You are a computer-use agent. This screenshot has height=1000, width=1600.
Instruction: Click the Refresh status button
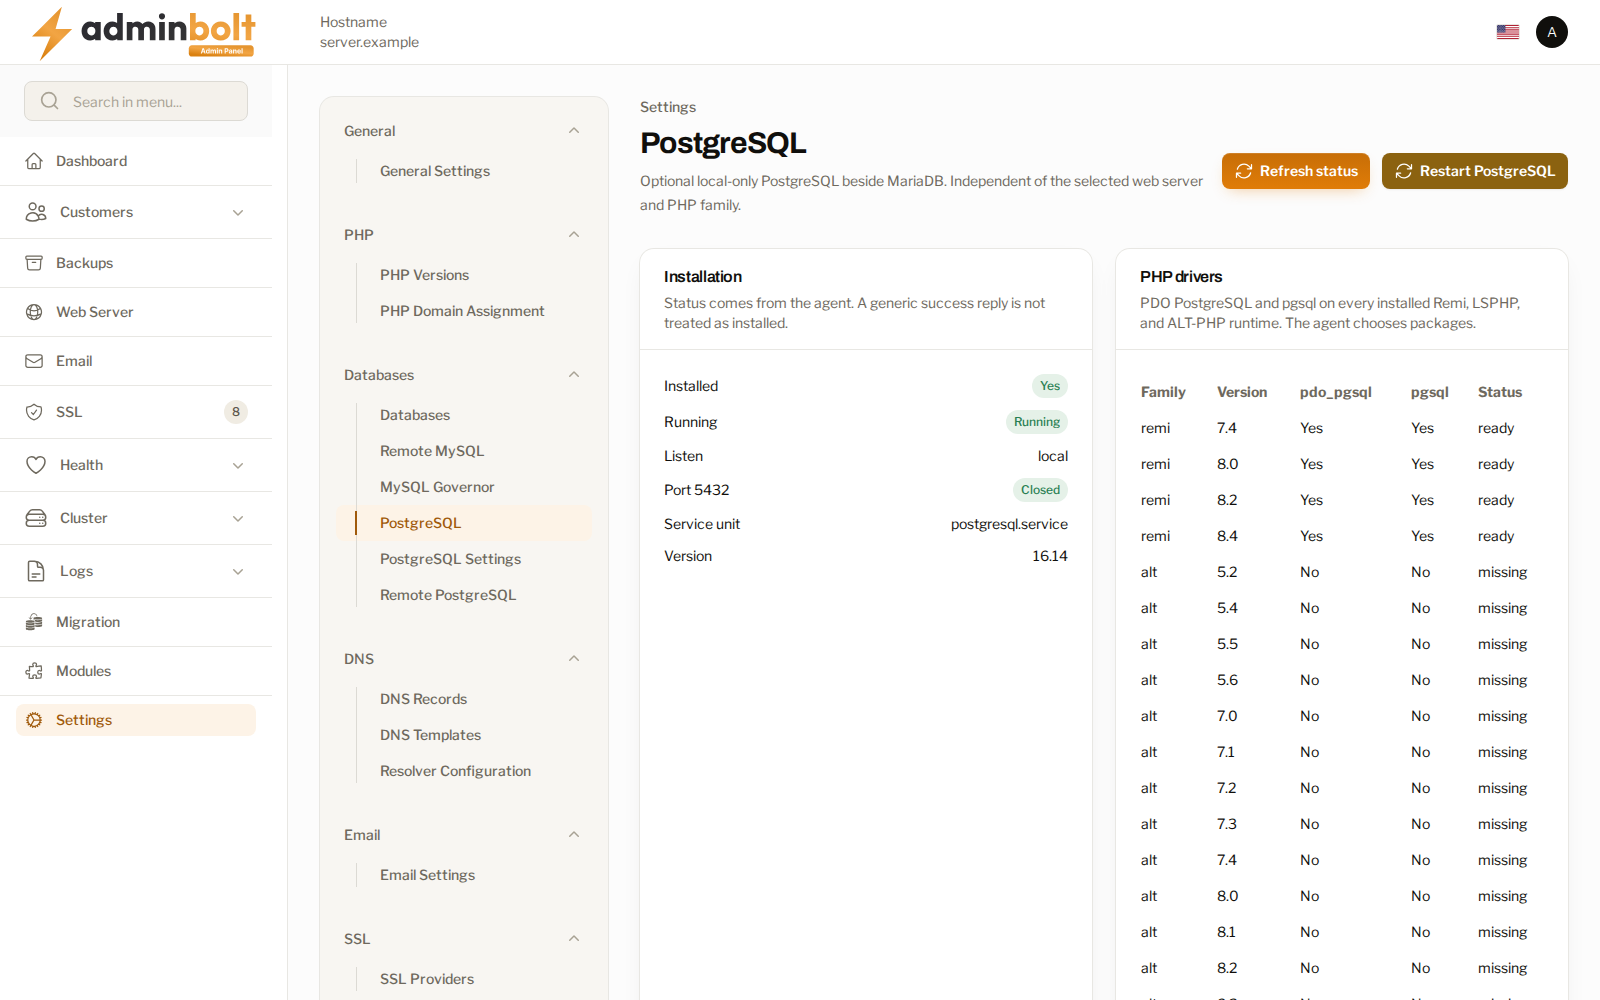click(1296, 171)
